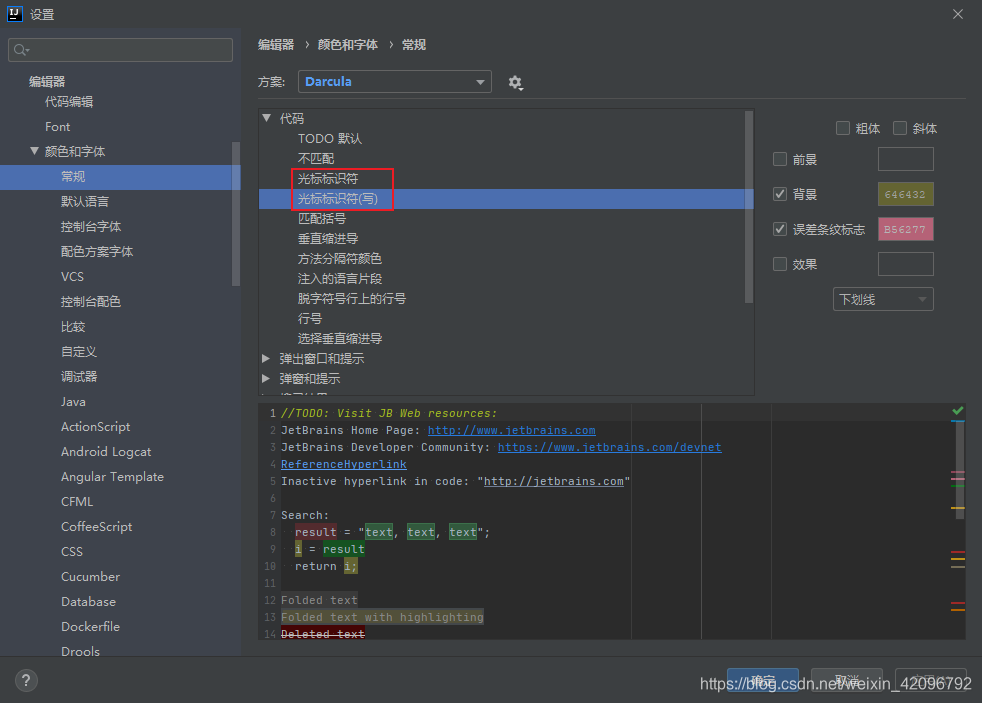Screen dimensions: 982x703
Task: Collapse the 颜色和字体 sidebar section
Action: click(x=34, y=151)
